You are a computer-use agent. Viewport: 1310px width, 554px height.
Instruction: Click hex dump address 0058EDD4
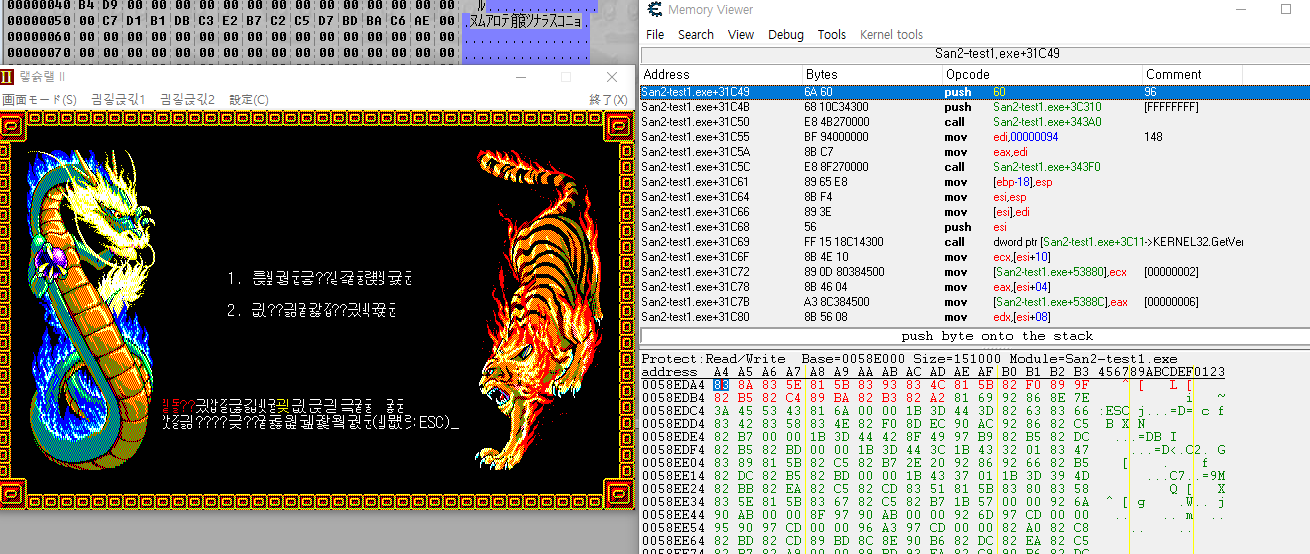pos(673,423)
